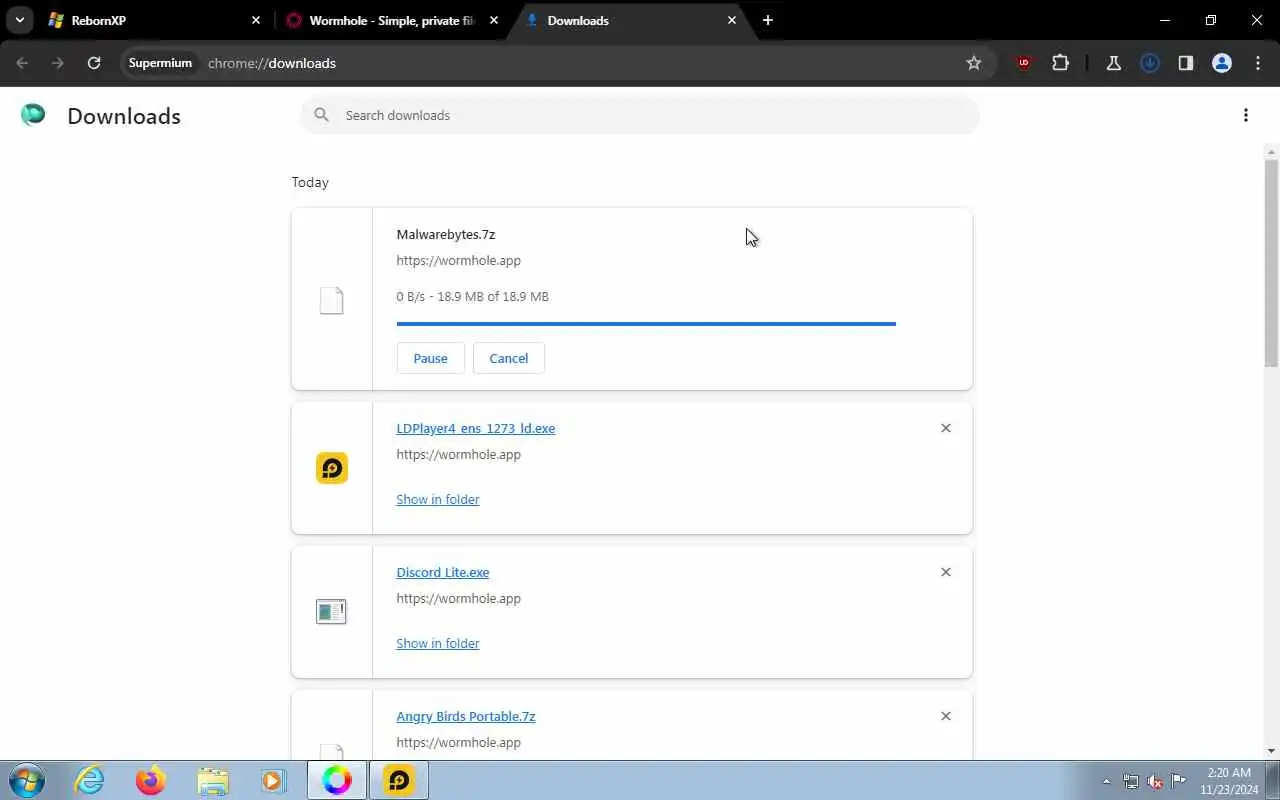Image resolution: width=1280 pixels, height=800 pixels.
Task: Click the Supermium logo on Downloads page
Action: click(33, 115)
